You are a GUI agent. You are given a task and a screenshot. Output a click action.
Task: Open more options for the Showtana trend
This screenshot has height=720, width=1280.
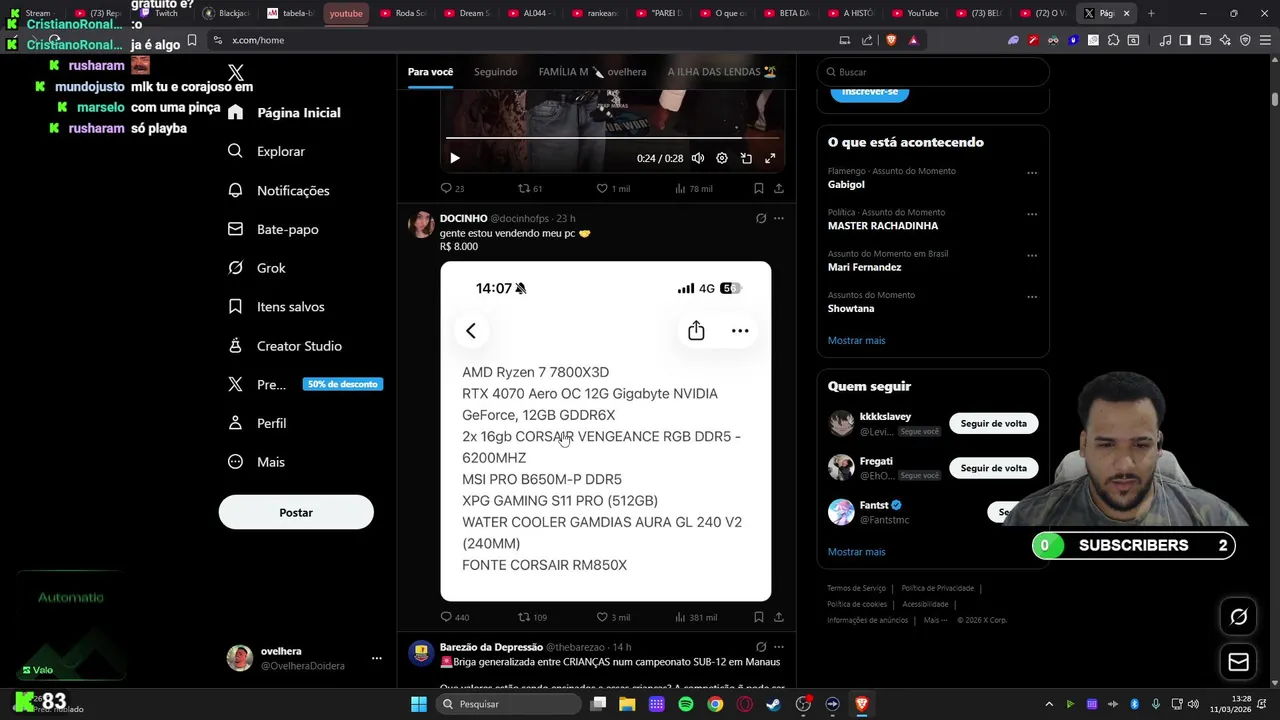coord(1032,297)
